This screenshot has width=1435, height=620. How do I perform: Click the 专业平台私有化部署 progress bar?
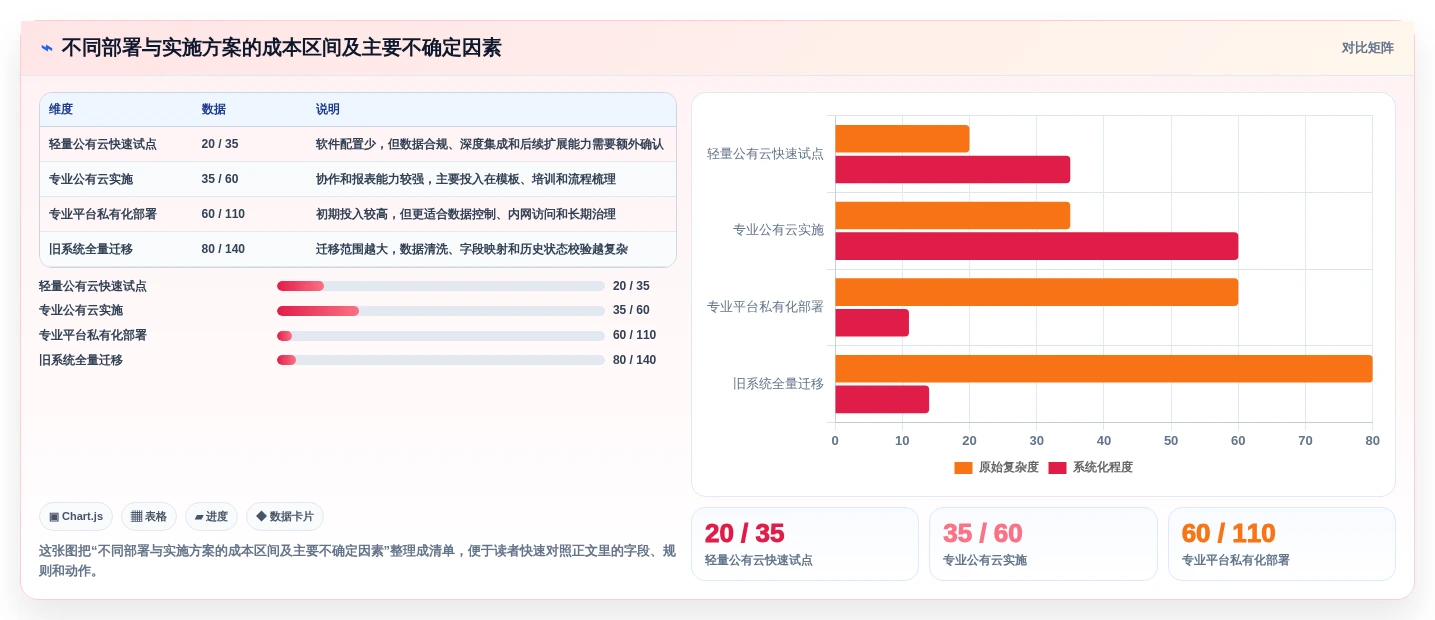441,336
